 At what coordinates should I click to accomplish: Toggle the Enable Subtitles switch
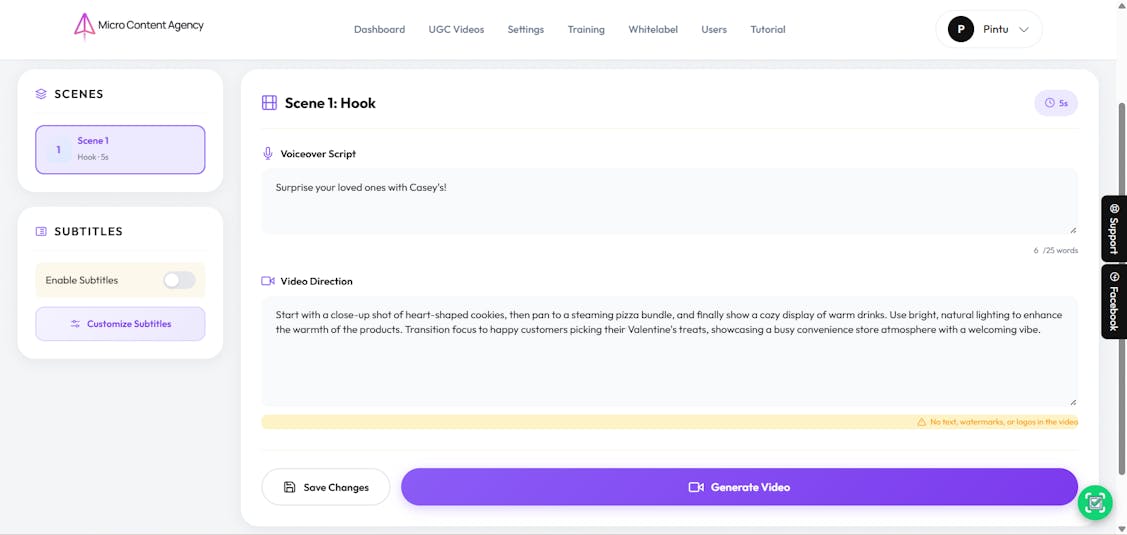pyautogui.click(x=179, y=280)
